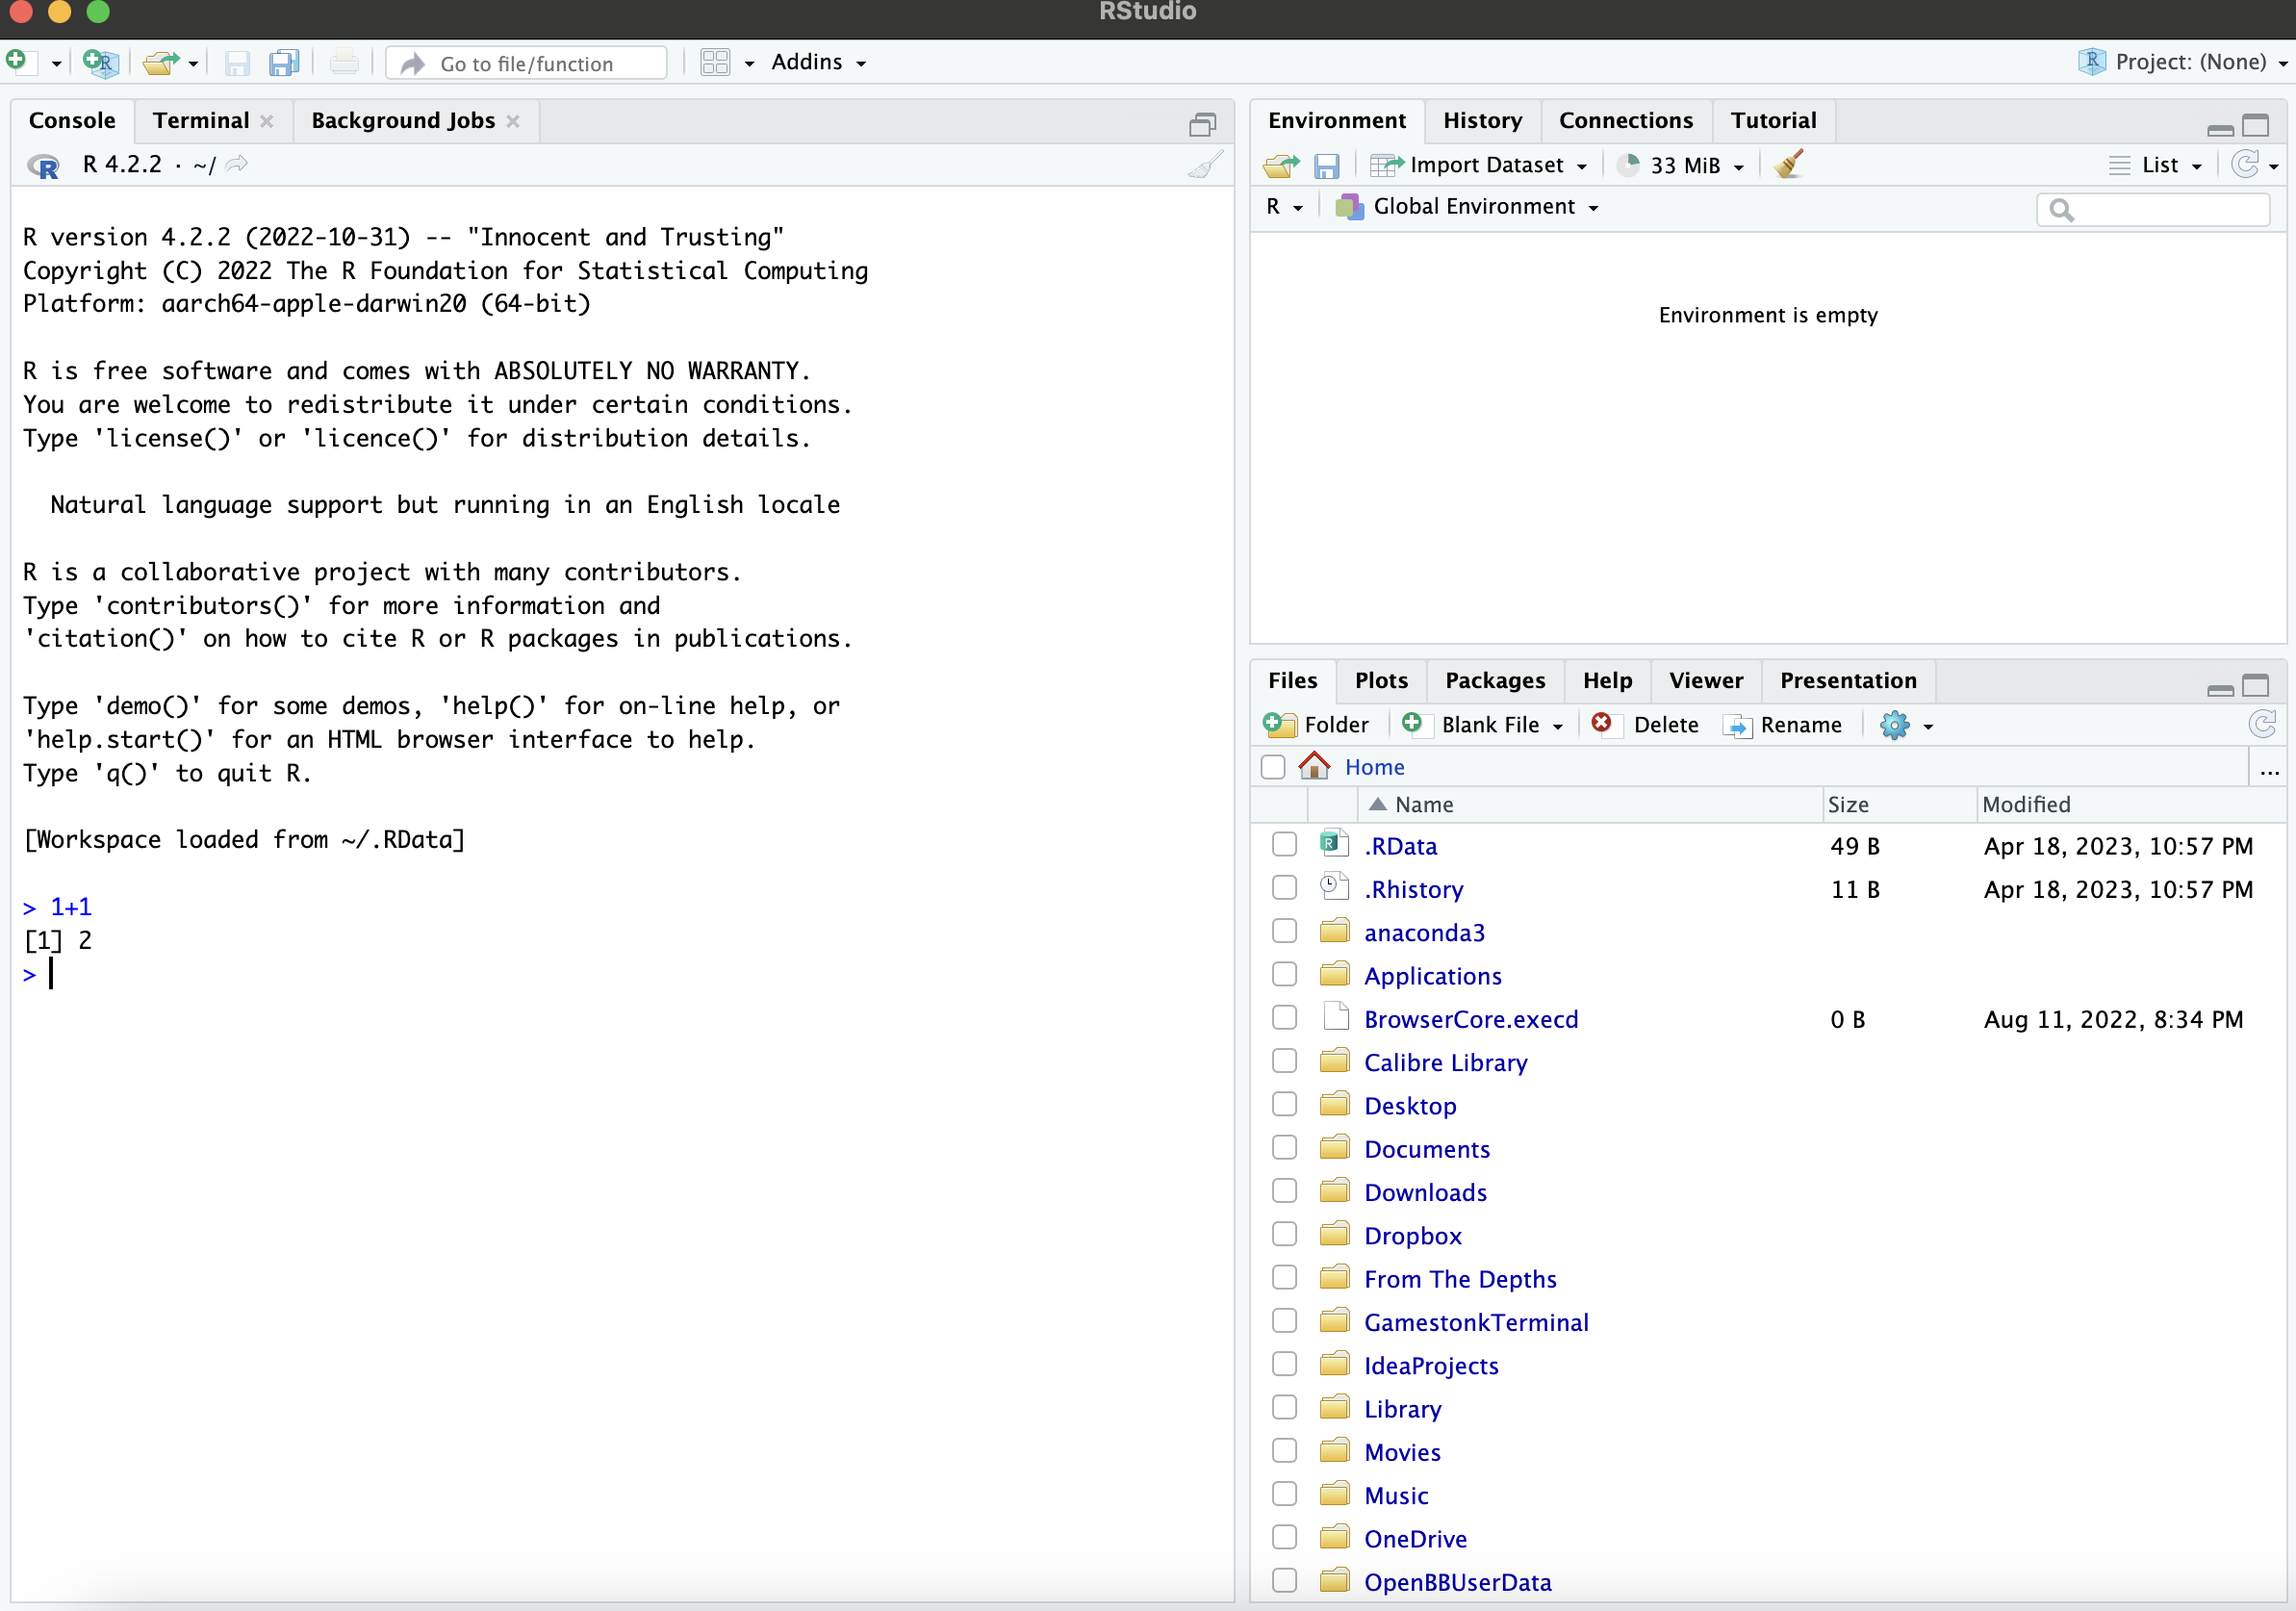Switch to the History tab
The width and height of the screenshot is (2296, 1611).
tap(1482, 120)
